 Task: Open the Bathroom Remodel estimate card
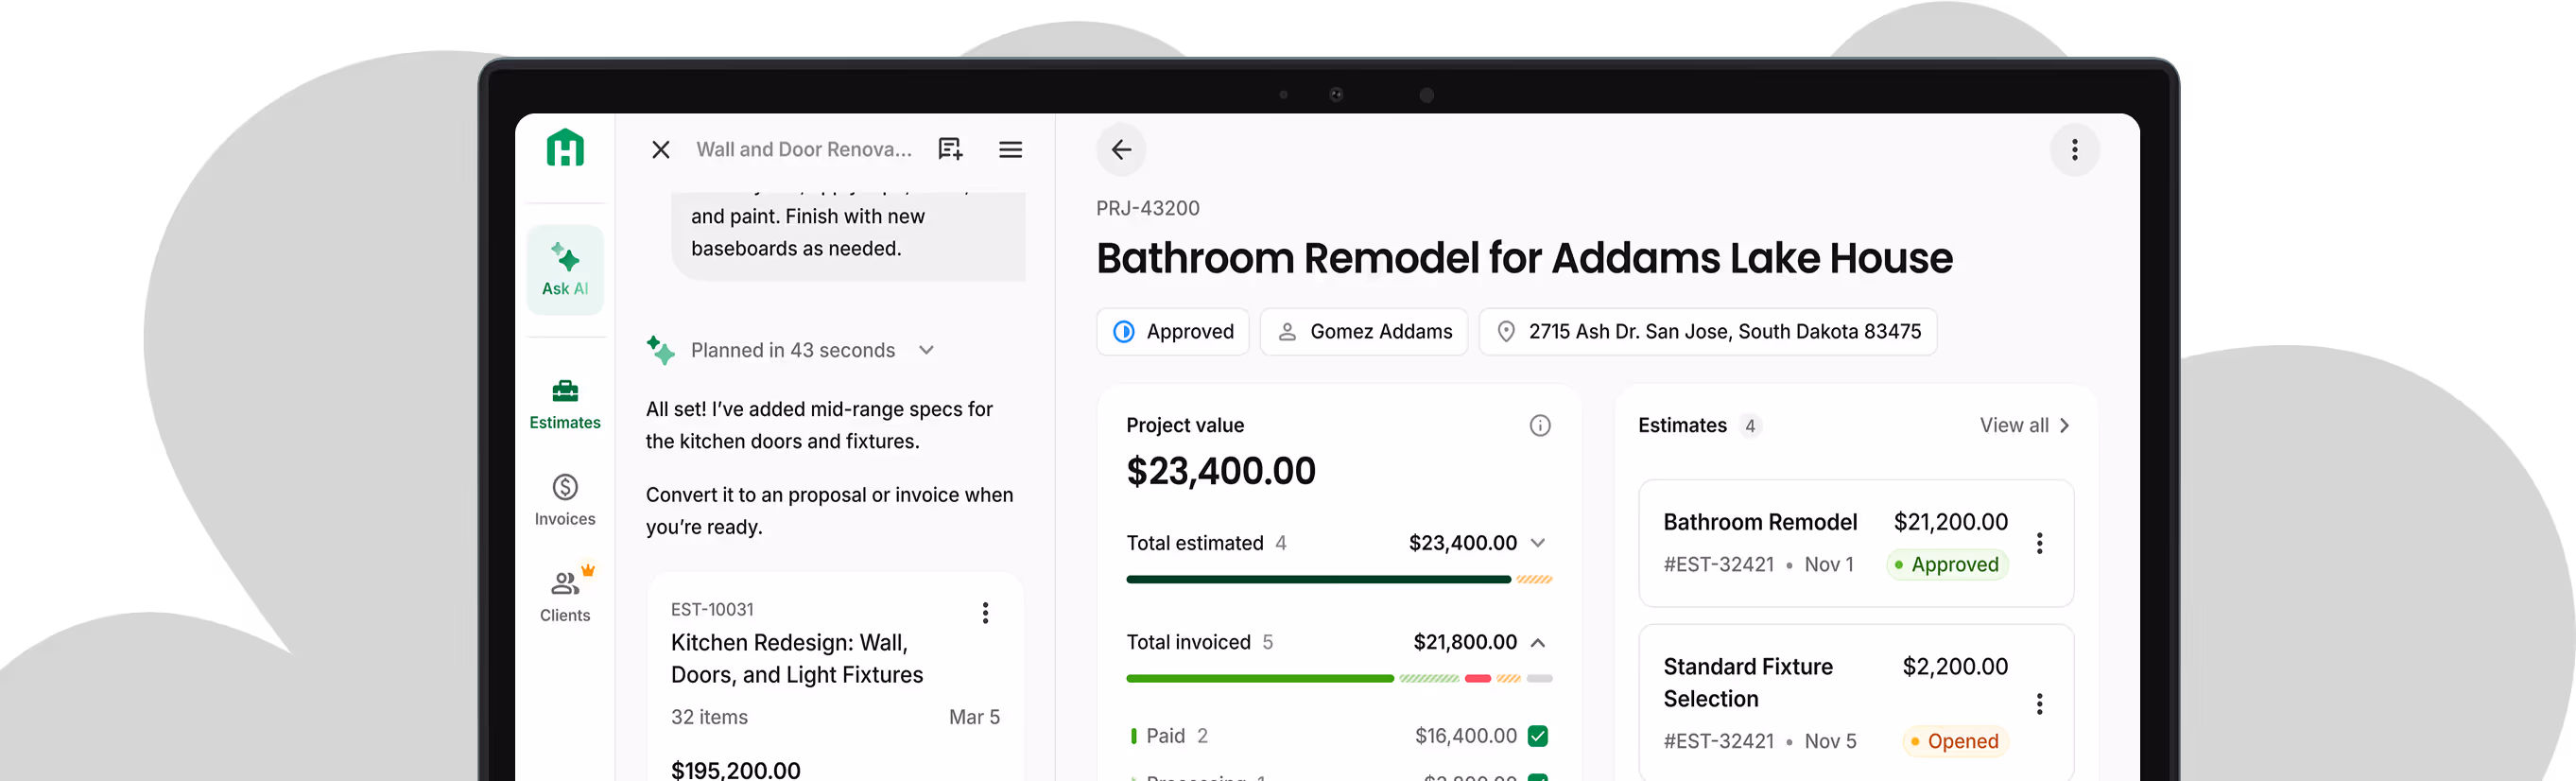(x=1855, y=543)
